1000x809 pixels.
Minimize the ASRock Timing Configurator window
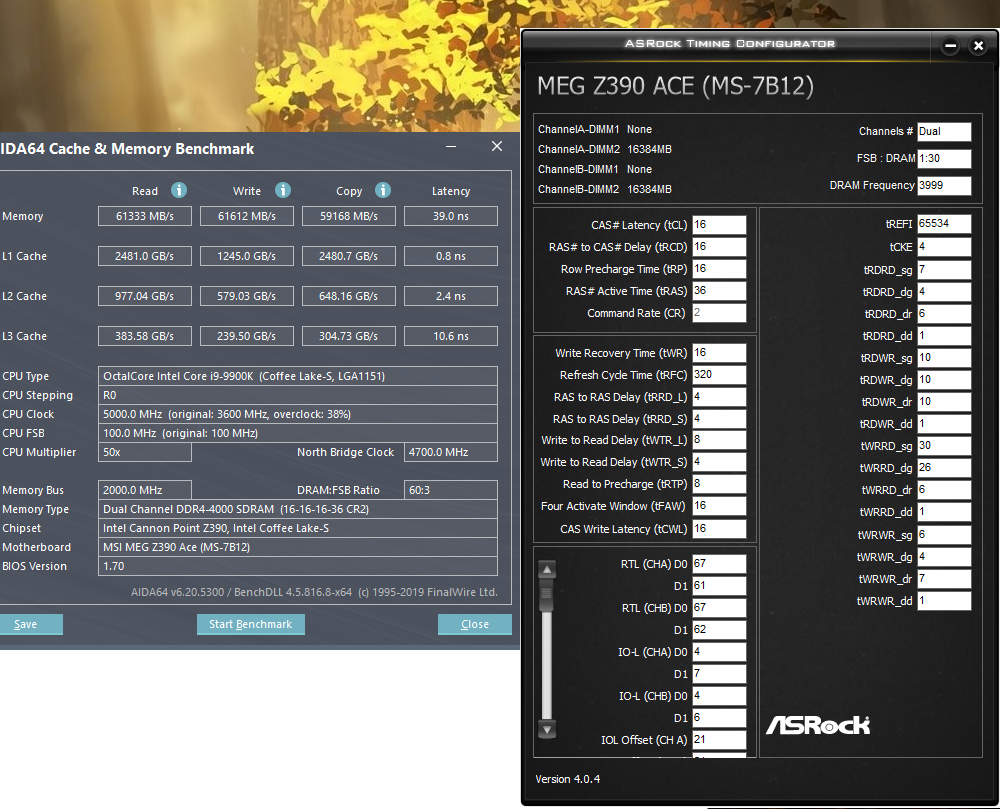pyautogui.click(x=950, y=46)
